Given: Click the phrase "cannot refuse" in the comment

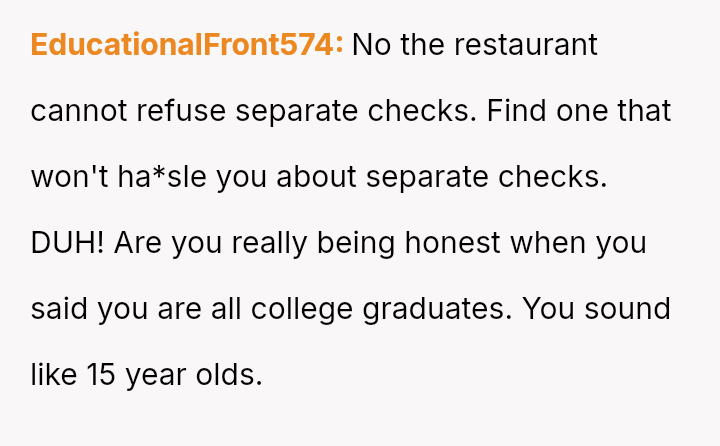Looking at the screenshot, I should [128, 111].
